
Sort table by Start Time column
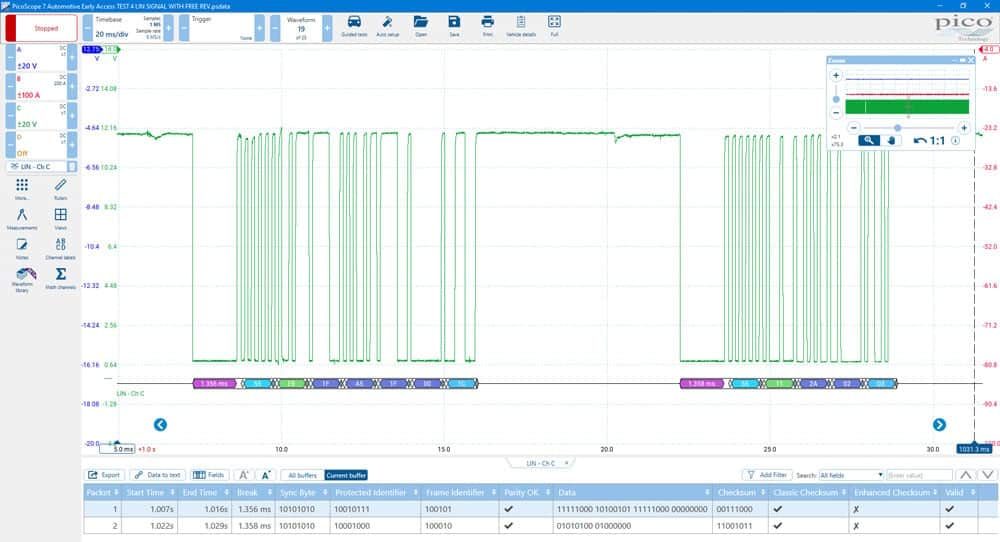[x=150, y=492]
